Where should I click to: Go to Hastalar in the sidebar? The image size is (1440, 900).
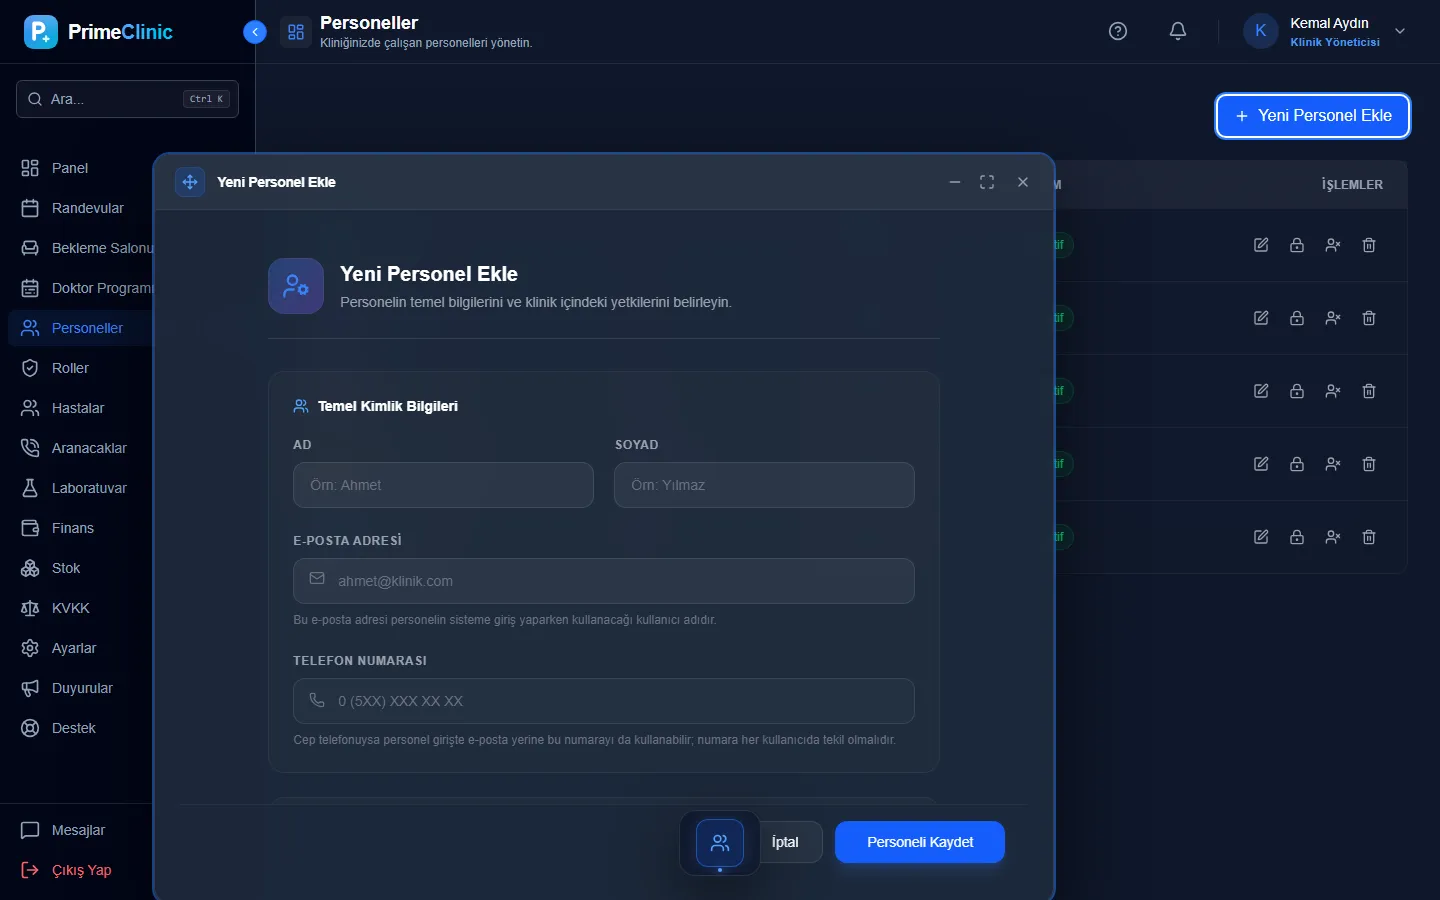point(81,408)
